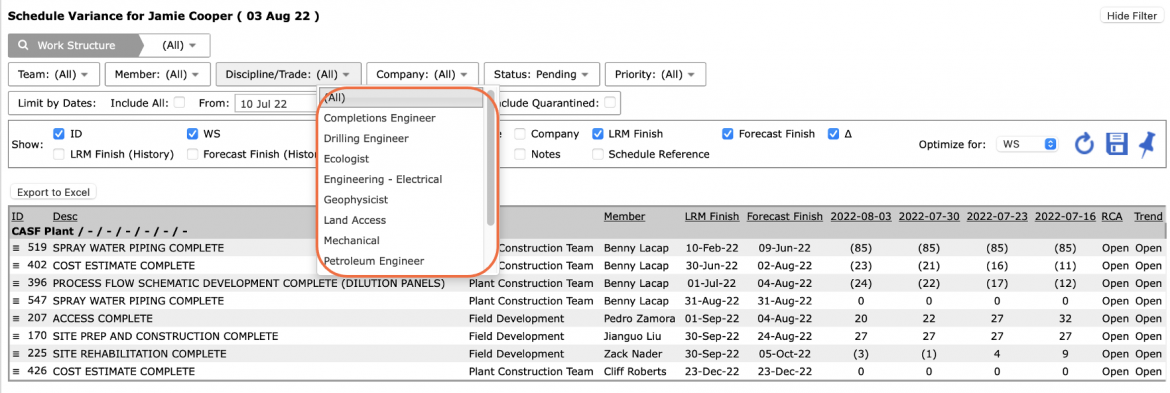1170x393 pixels.
Task: Click the 2022-07-23 column header
Action: pyautogui.click(x=997, y=216)
